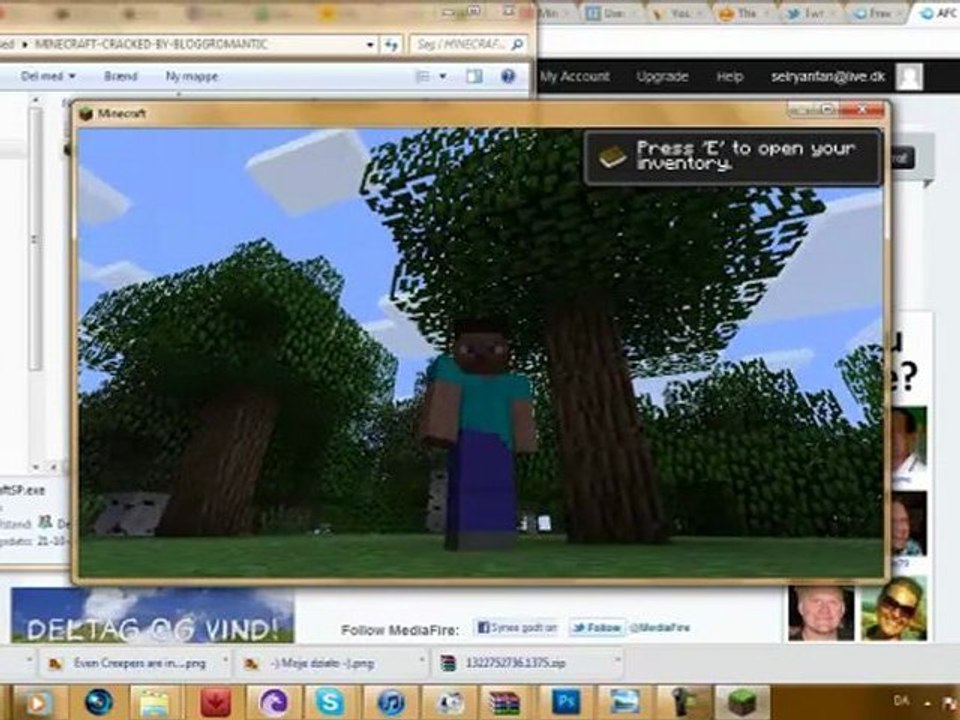Open the purple swirl app in taskbar
The height and width of the screenshot is (720, 960).
click(x=272, y=703)
